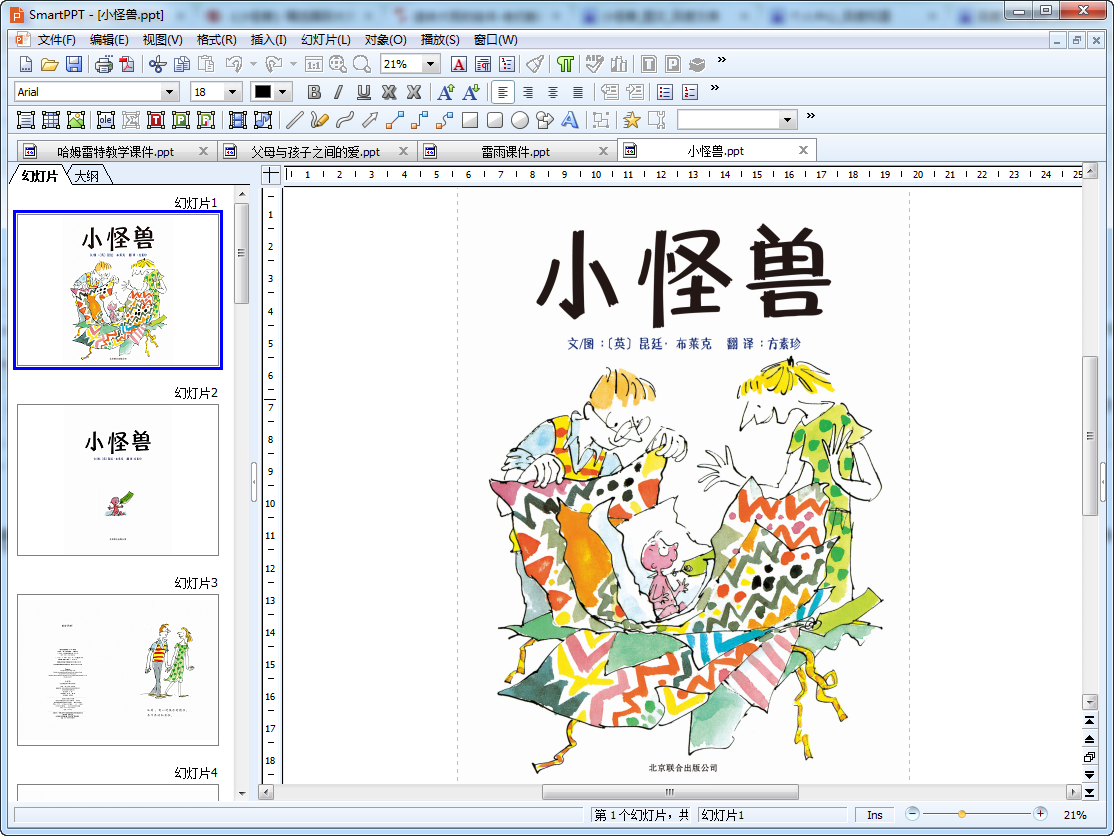The height and width of the screenshot is (836, 1114).
Task: Show formatting marks with green pilcrow icon
Action: (565, 65)
